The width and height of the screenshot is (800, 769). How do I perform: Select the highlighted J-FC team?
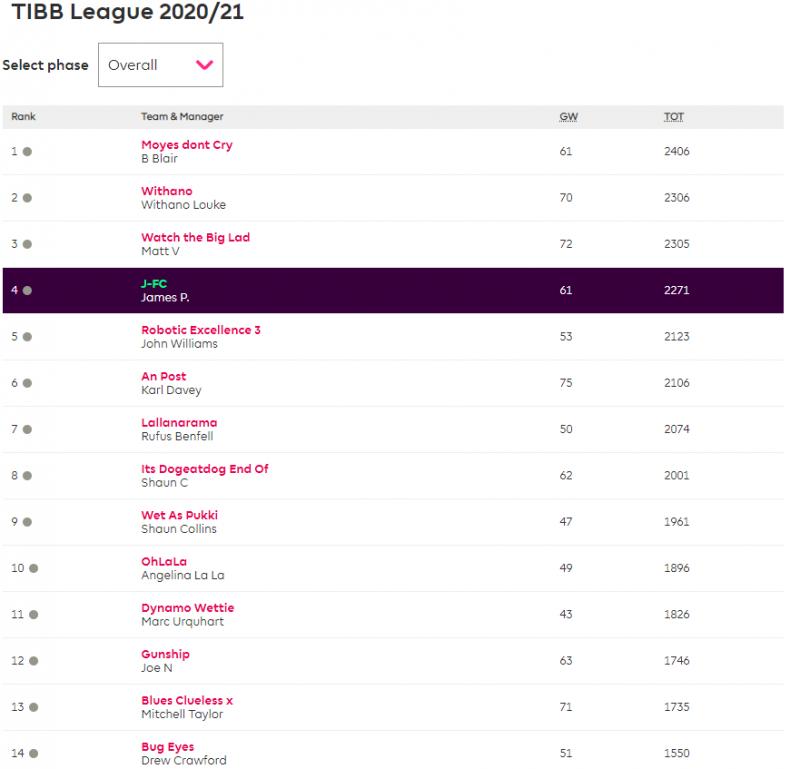(x=155, y=284)
